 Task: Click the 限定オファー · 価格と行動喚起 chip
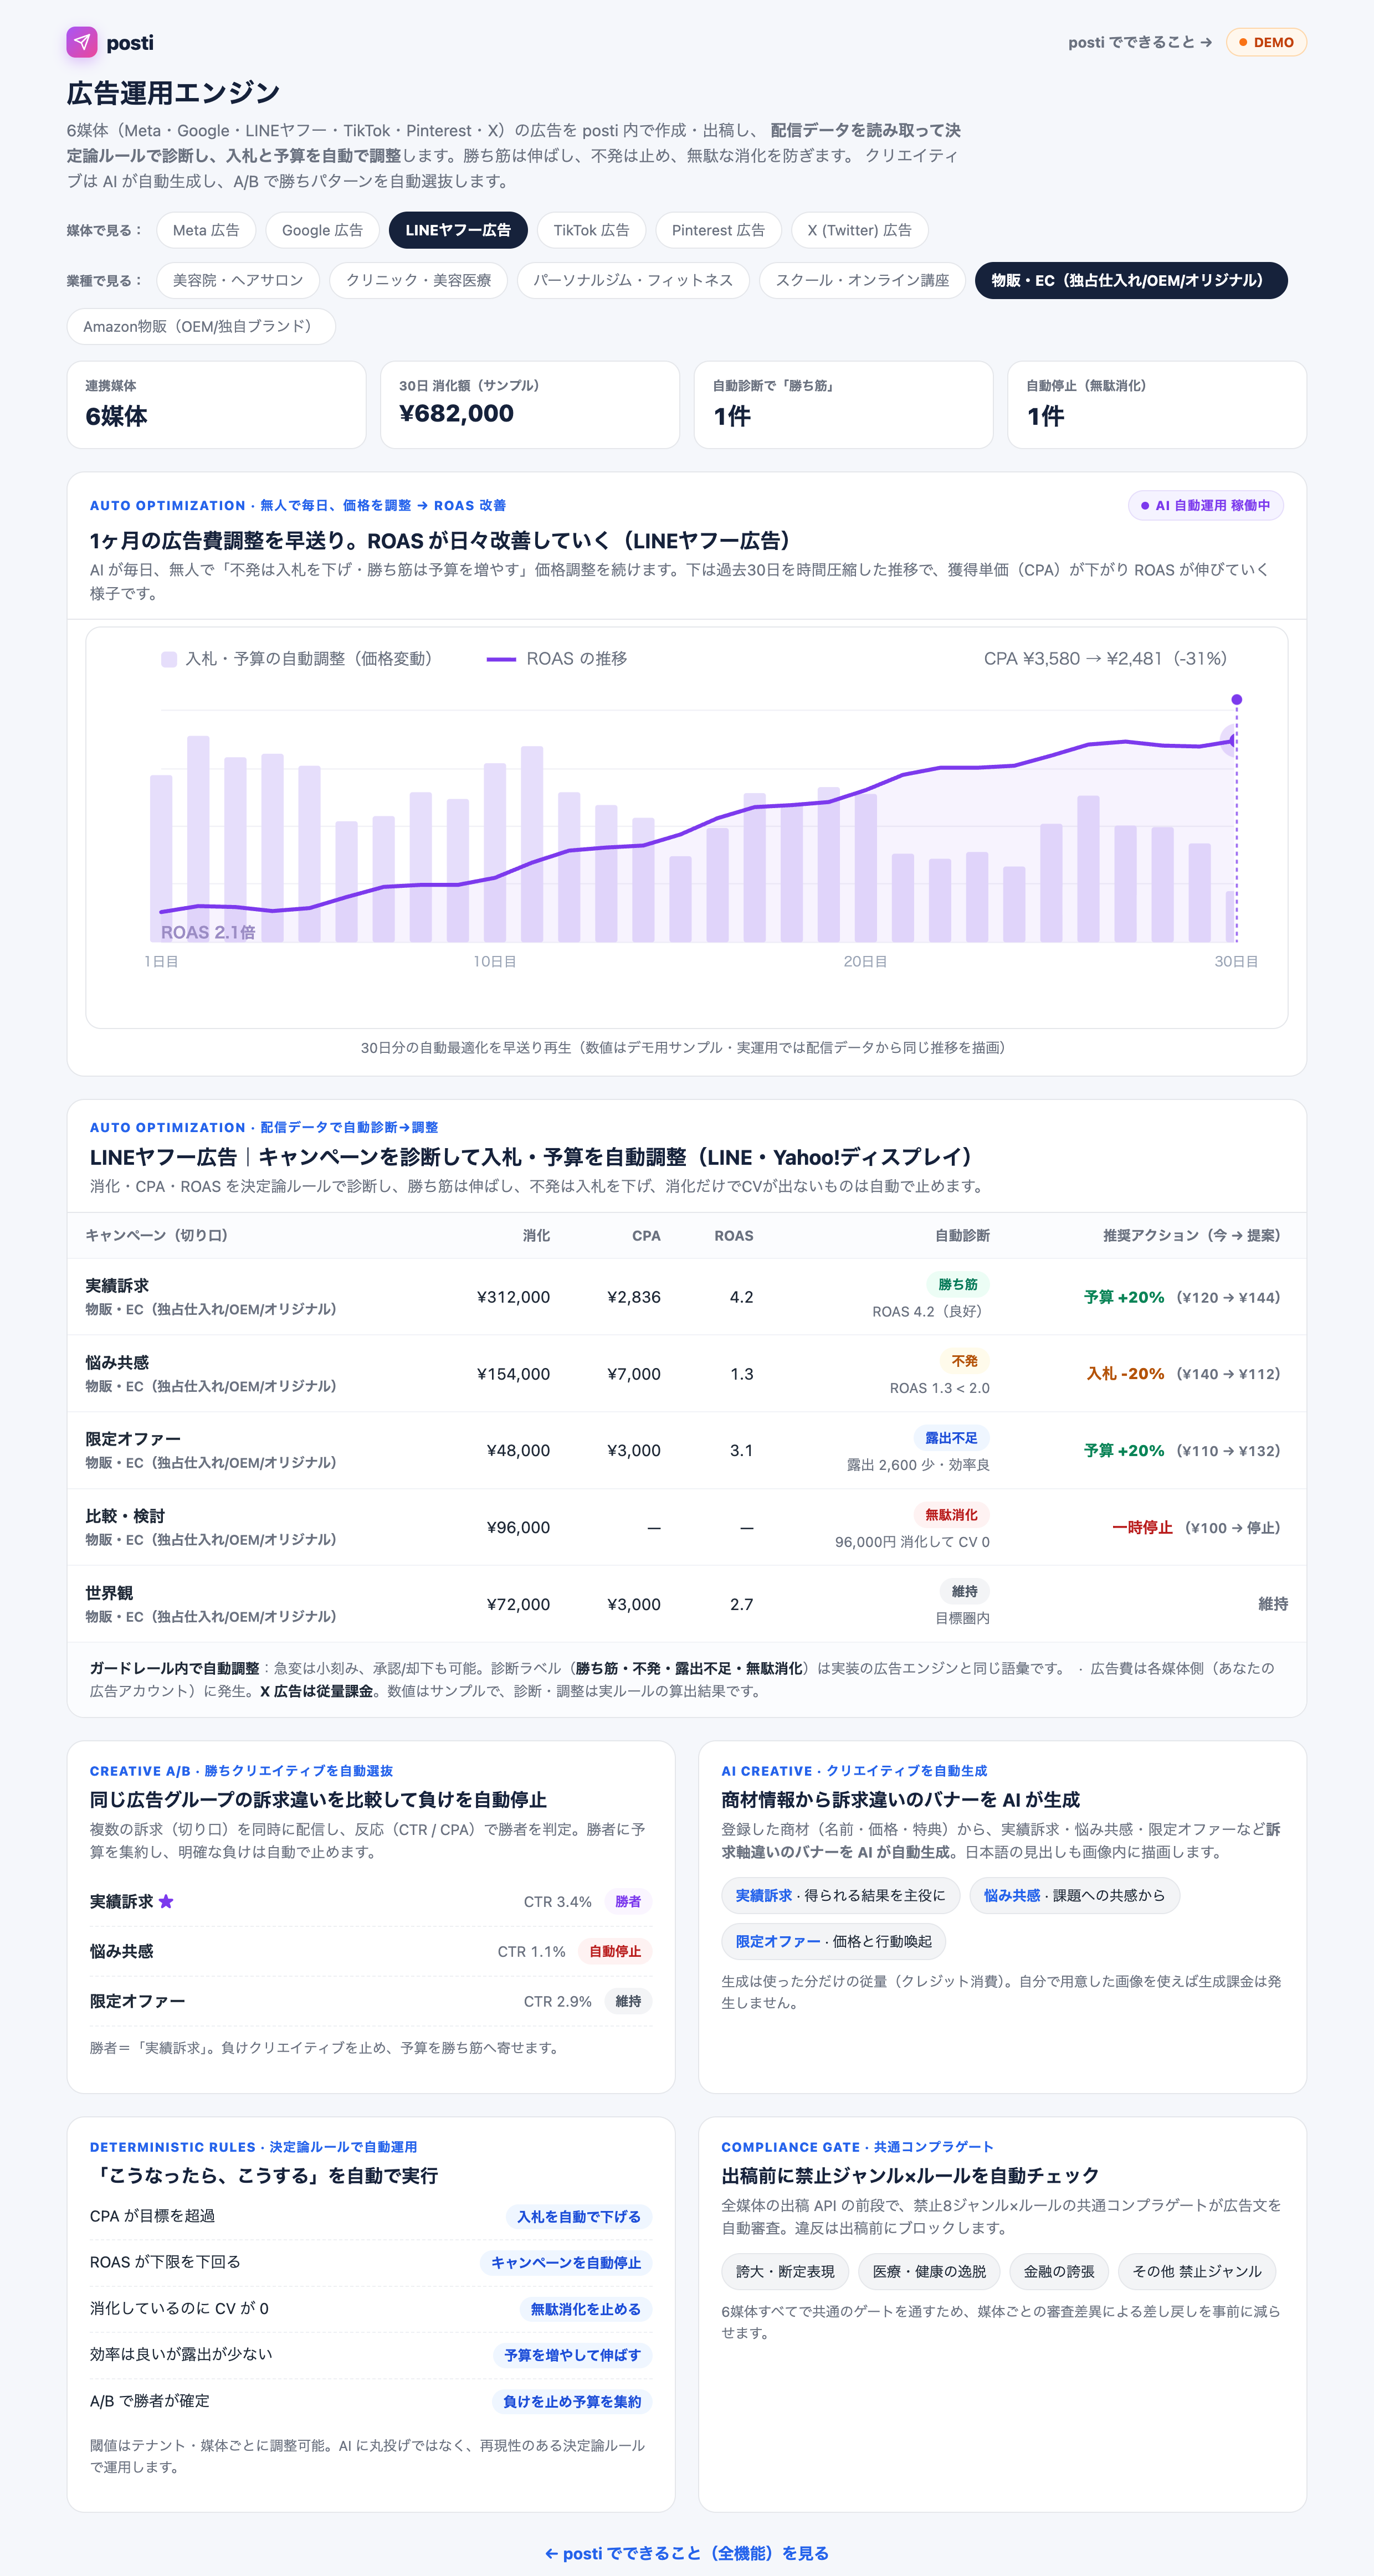[833, 1941]
